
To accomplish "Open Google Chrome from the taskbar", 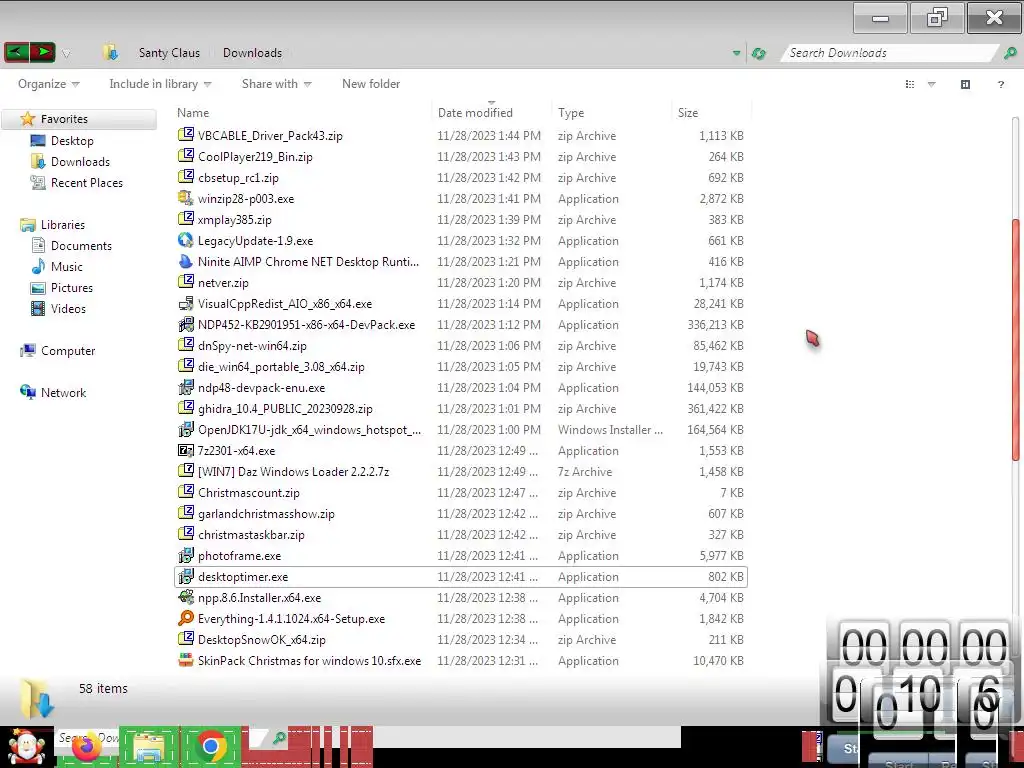I will (210, 746).
